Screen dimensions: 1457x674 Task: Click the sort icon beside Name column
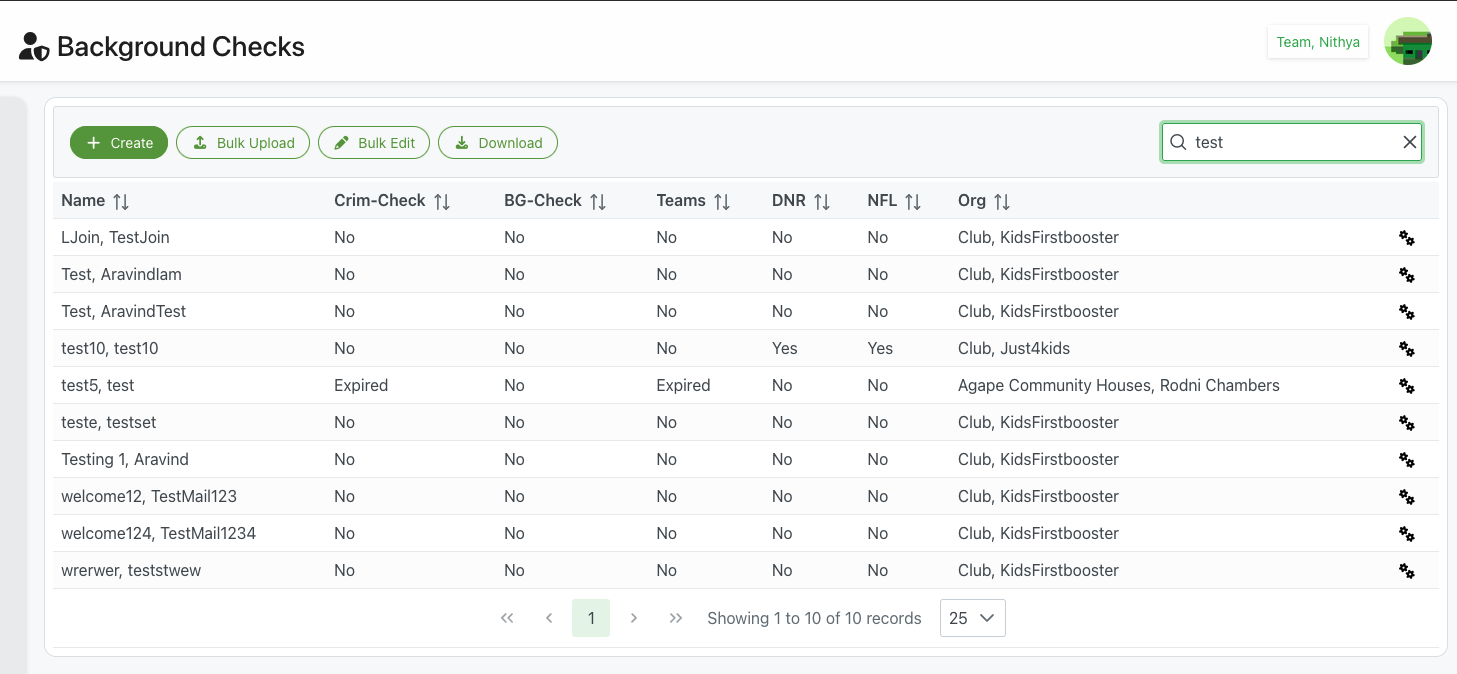(121, 201)
